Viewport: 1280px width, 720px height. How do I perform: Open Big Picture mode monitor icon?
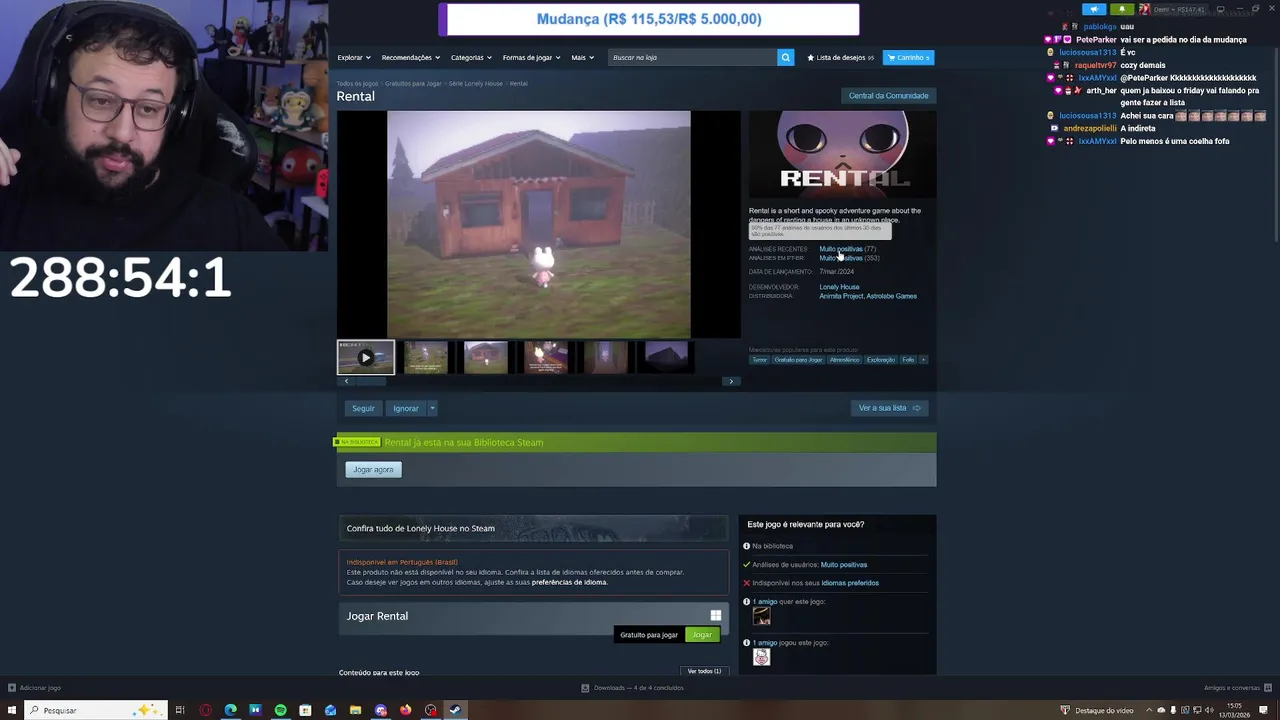coord(1220,9)
